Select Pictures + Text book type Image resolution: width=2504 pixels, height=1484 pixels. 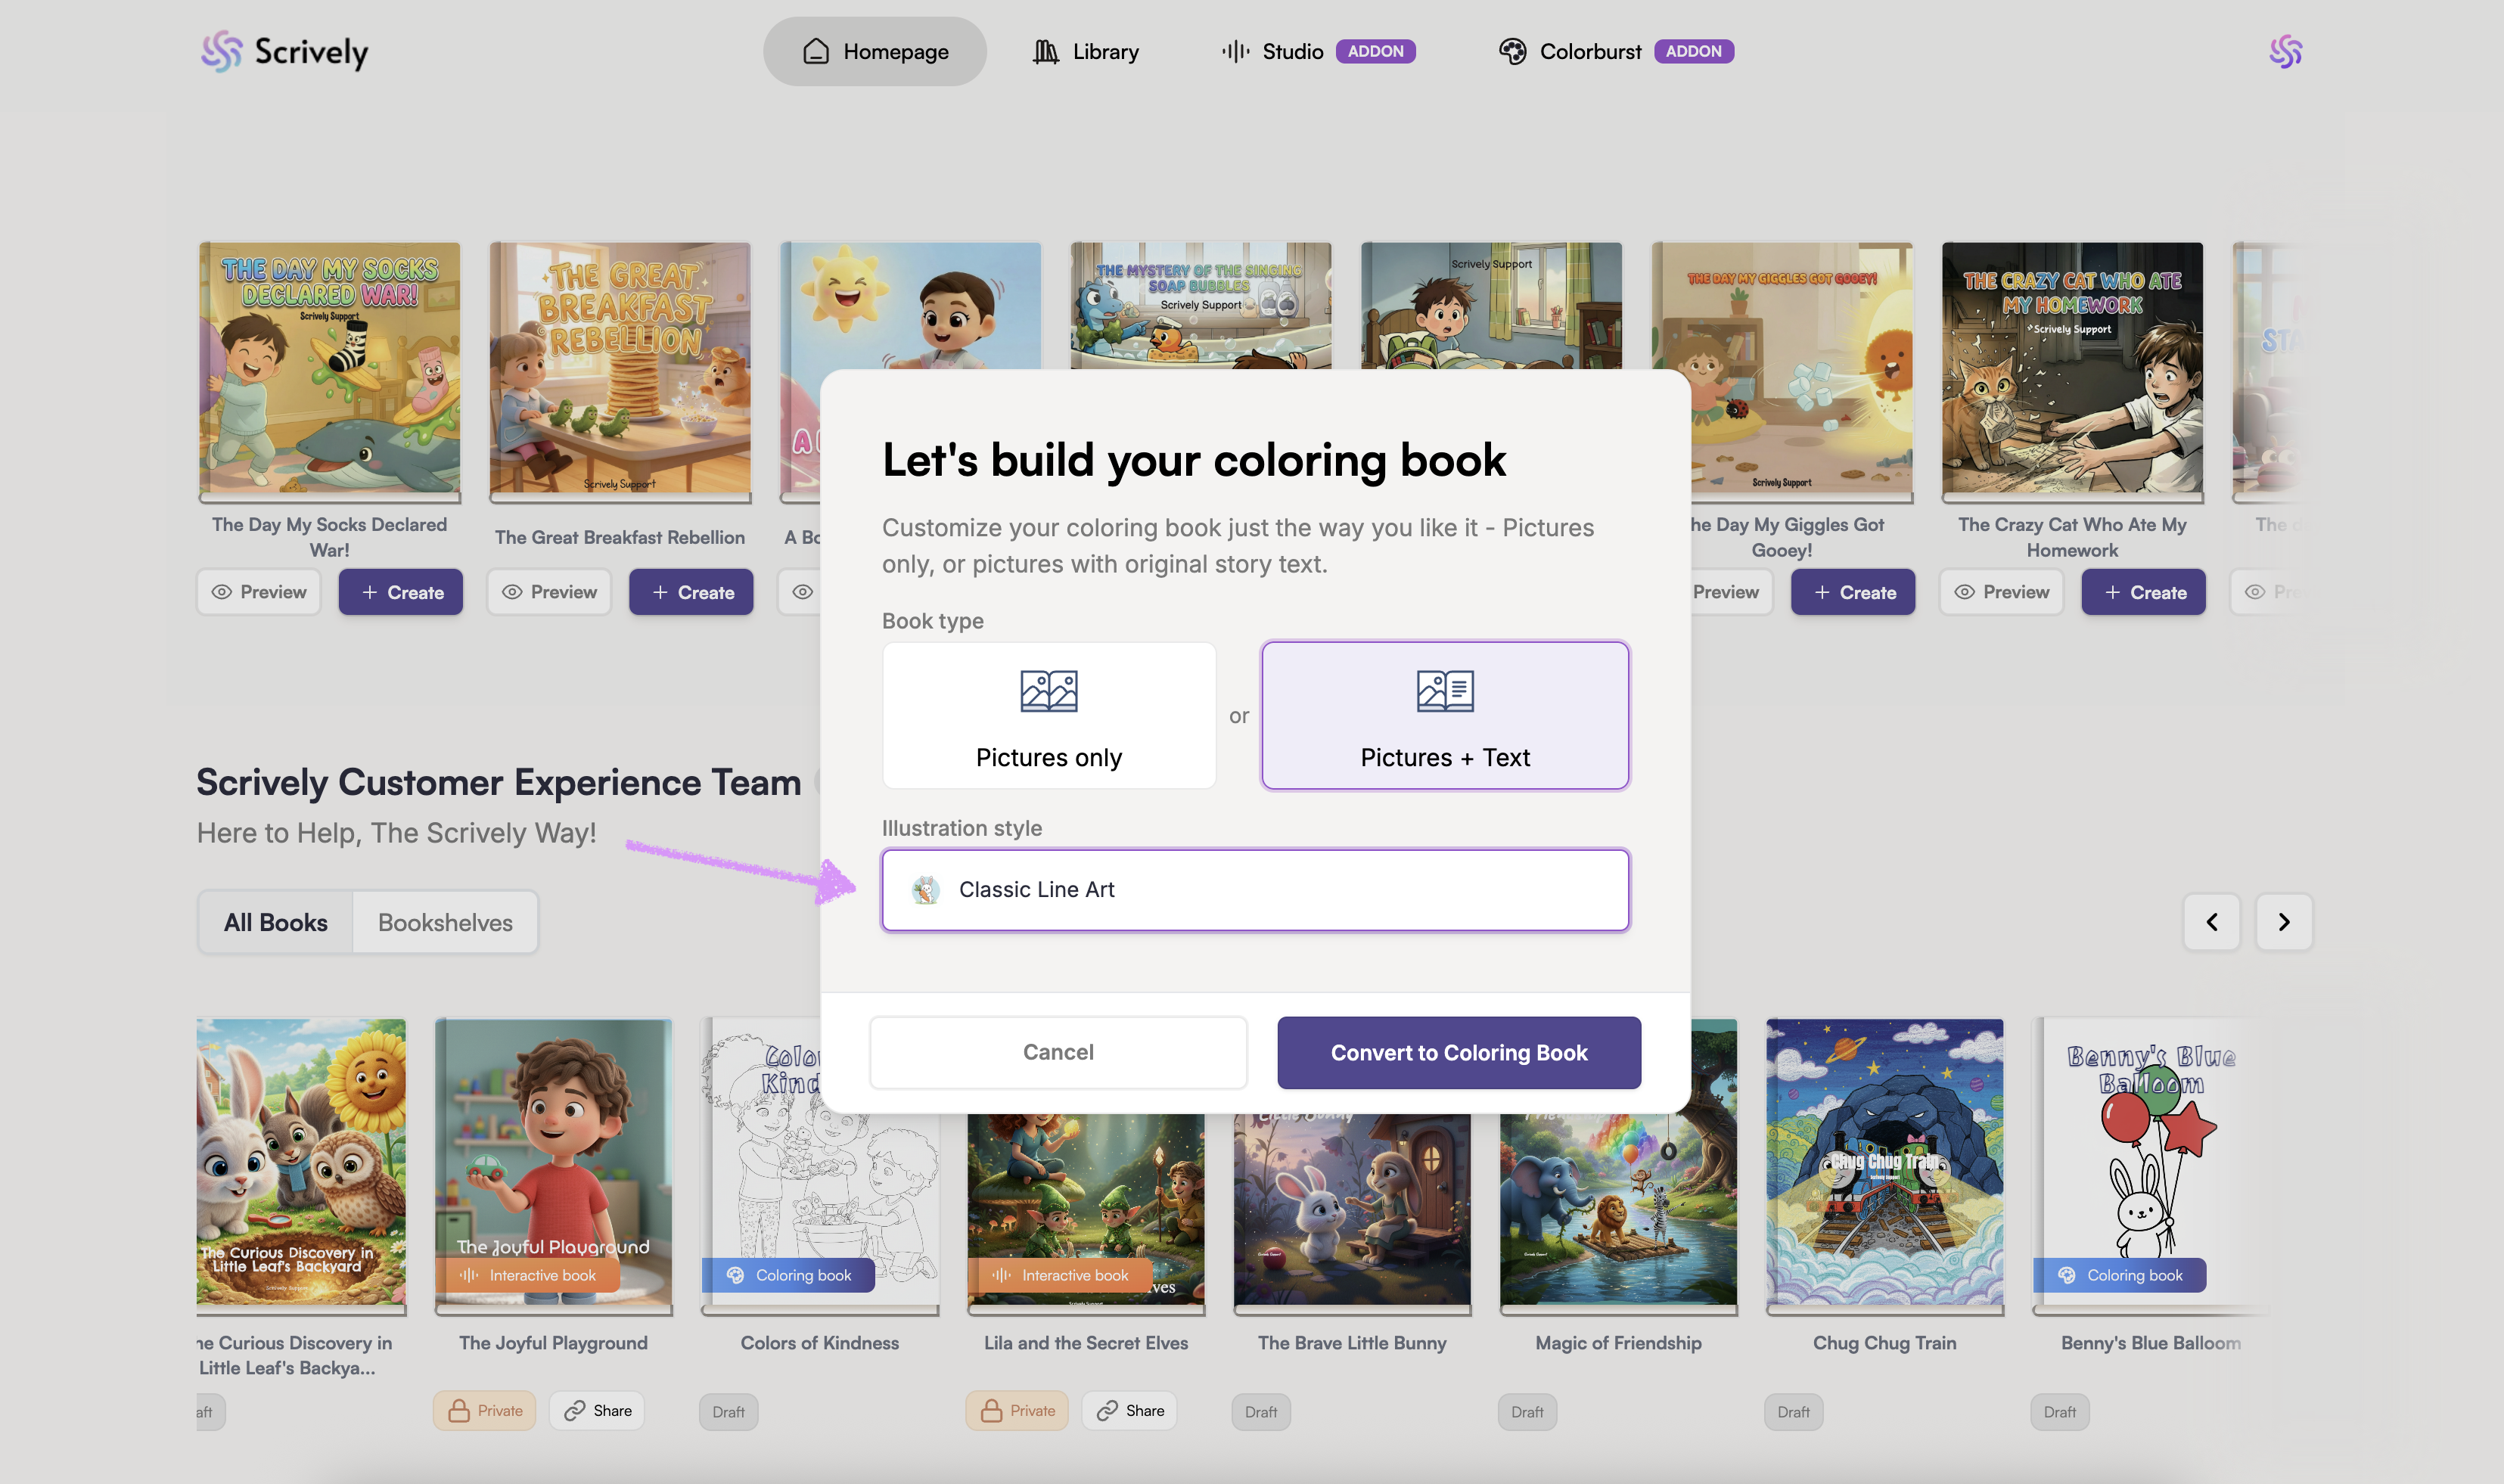(x=1444, y=715)
